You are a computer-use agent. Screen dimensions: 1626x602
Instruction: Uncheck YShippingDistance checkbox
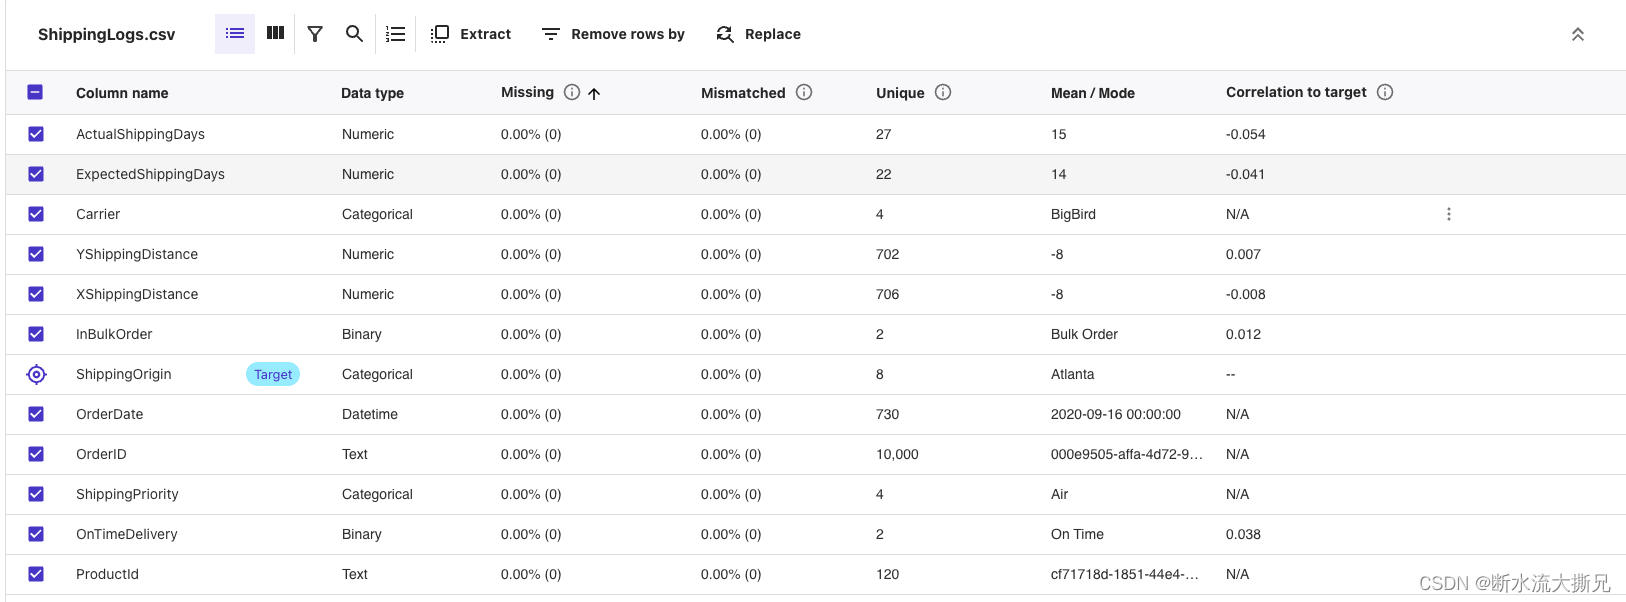[x=36, y=254]
